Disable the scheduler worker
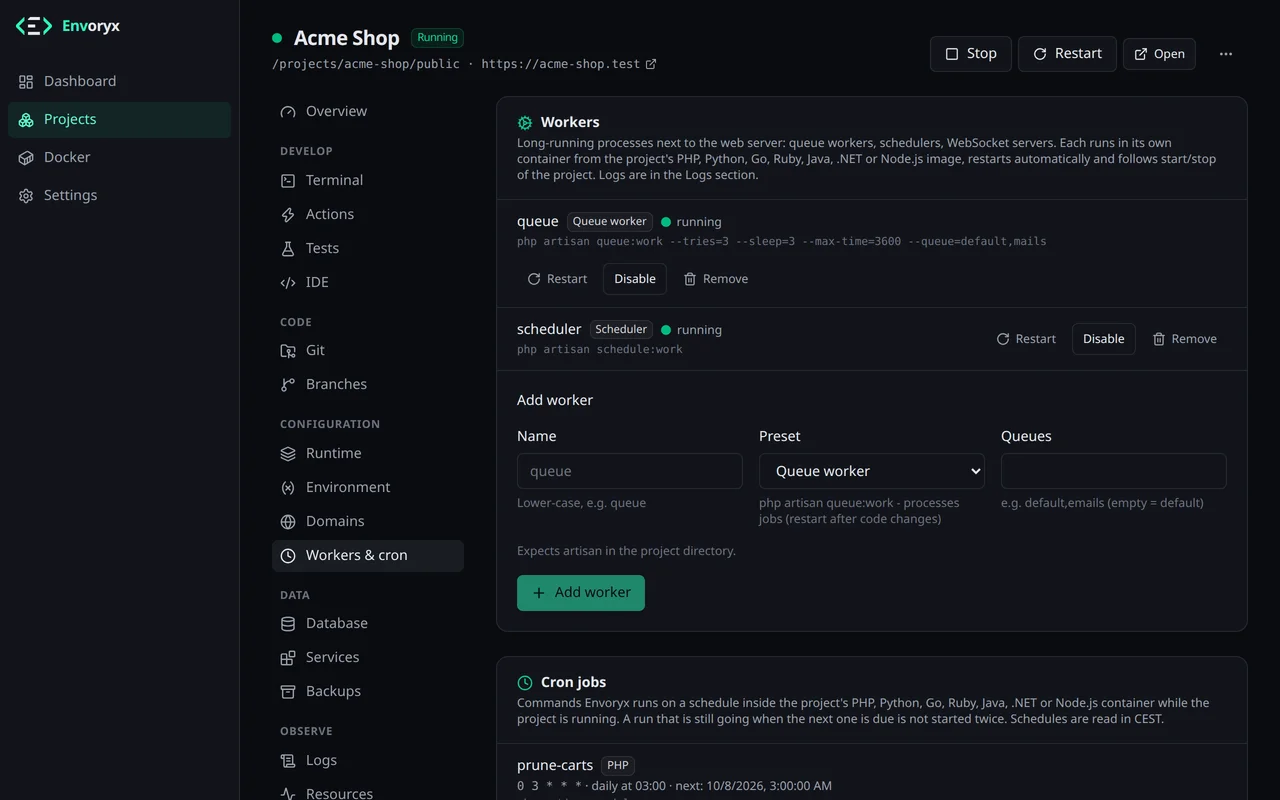This screenshot has width=1280, height=800. 1104,339
